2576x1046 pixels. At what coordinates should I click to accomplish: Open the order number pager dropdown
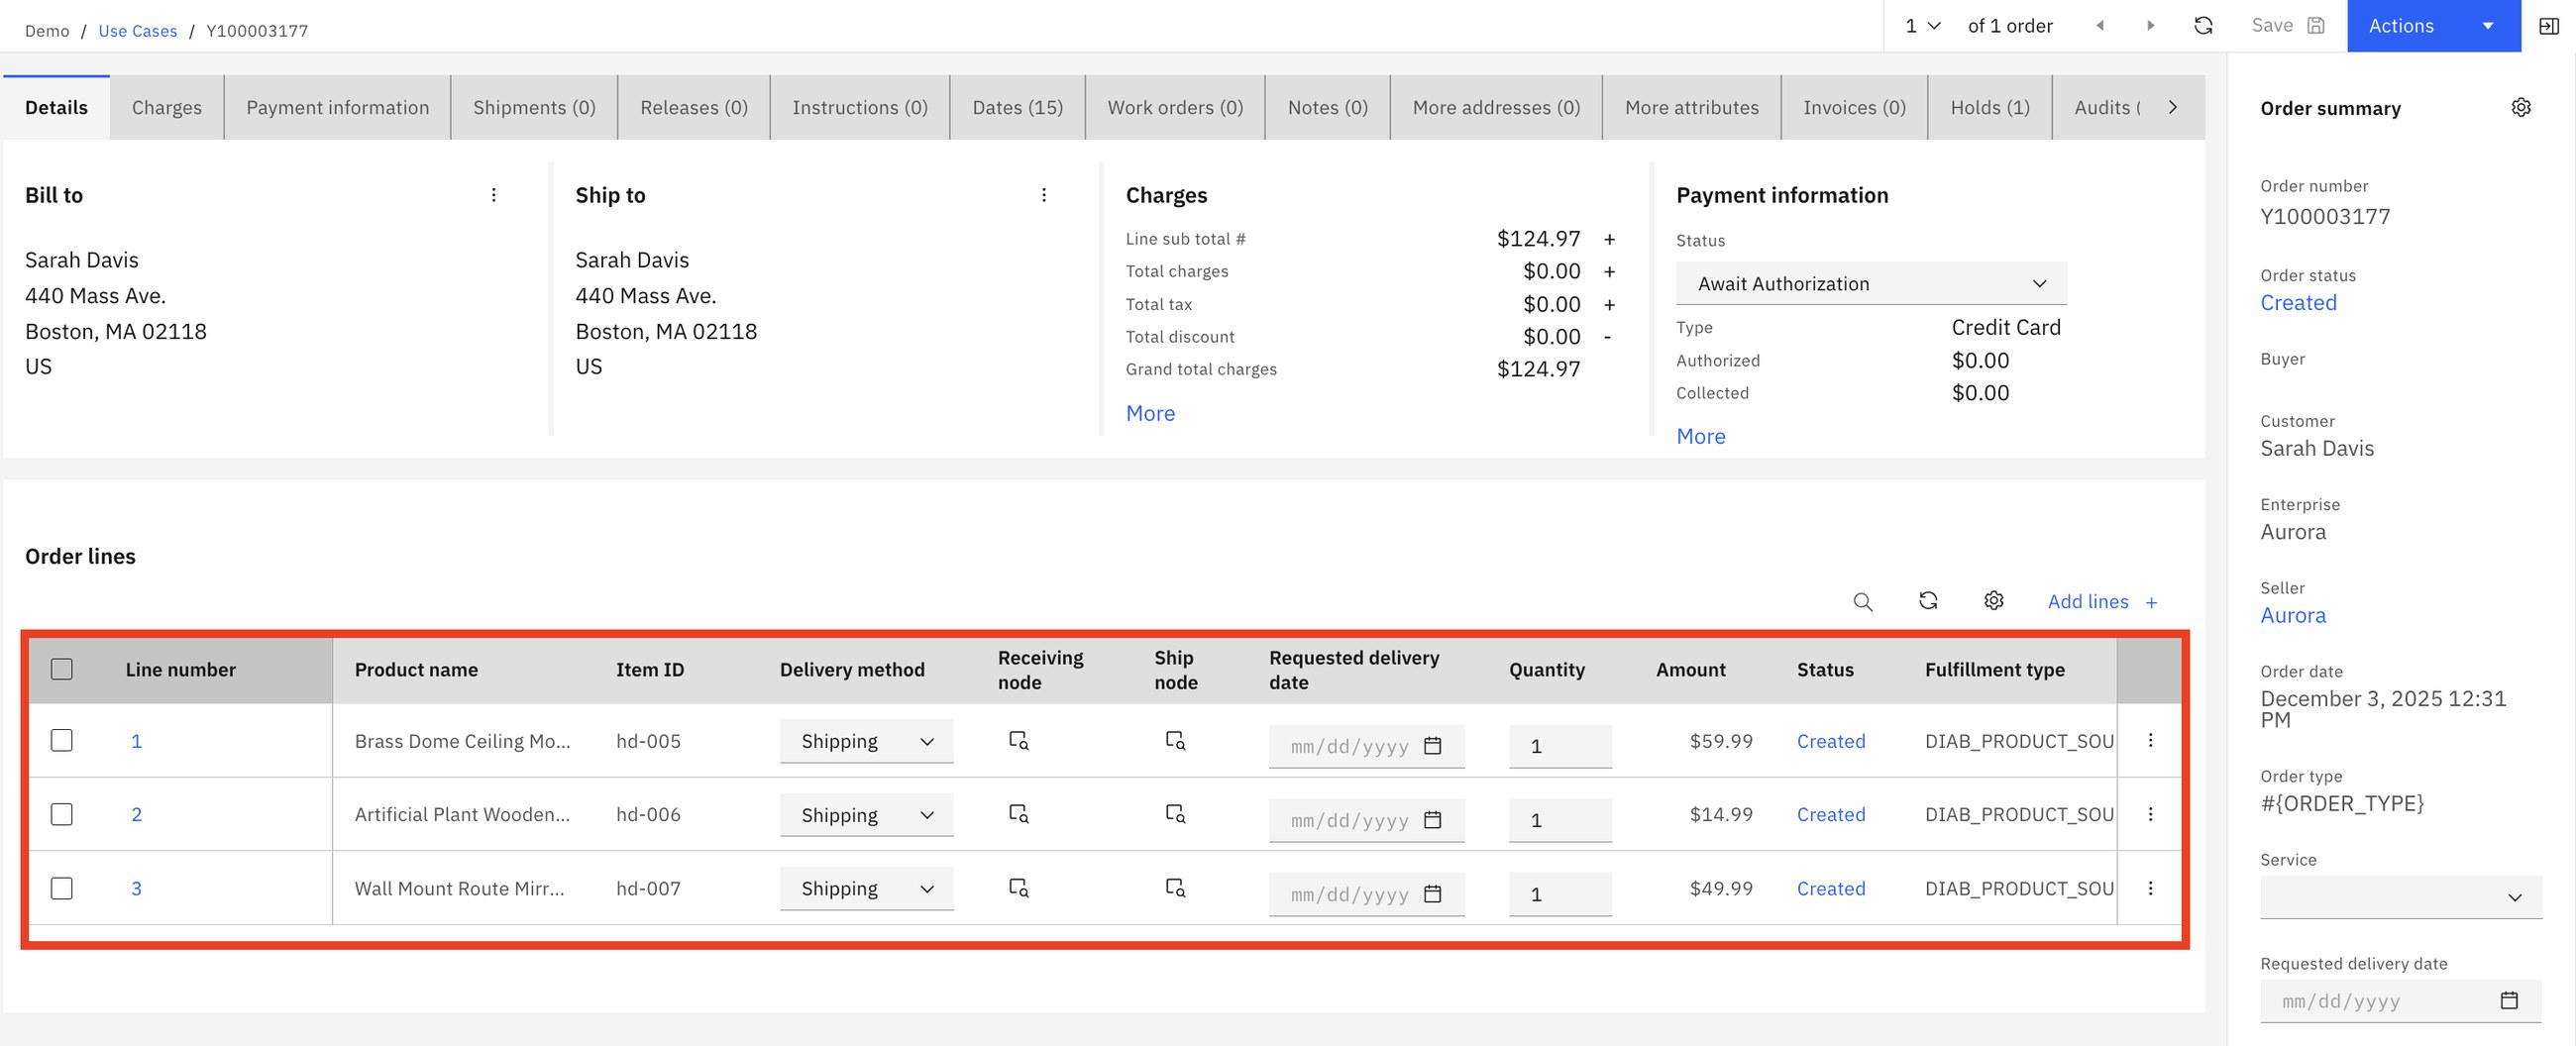coord(1922,26)
